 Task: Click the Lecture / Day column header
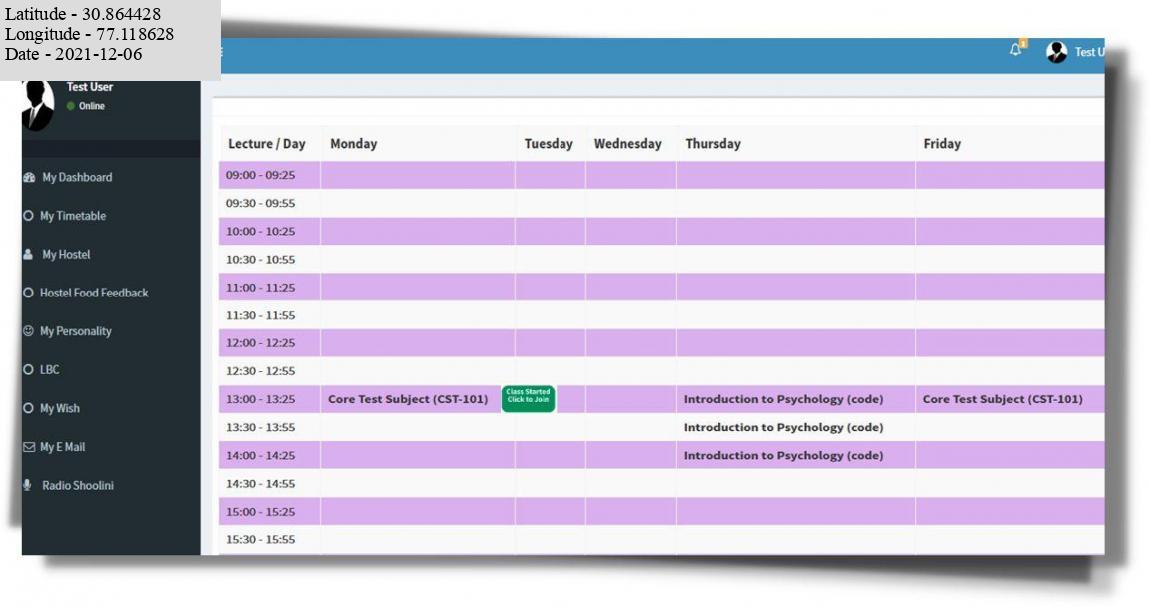pos(267,144)
